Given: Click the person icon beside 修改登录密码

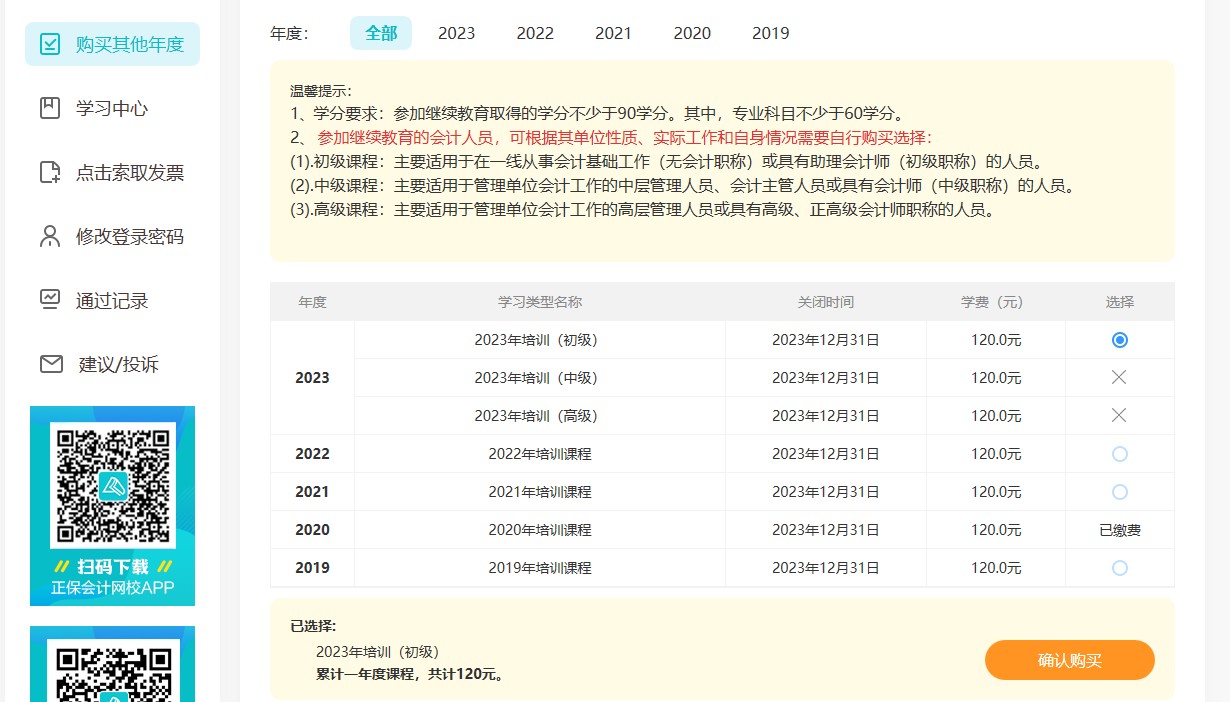Looking at the screenshot, I should (x=49, y=236).
